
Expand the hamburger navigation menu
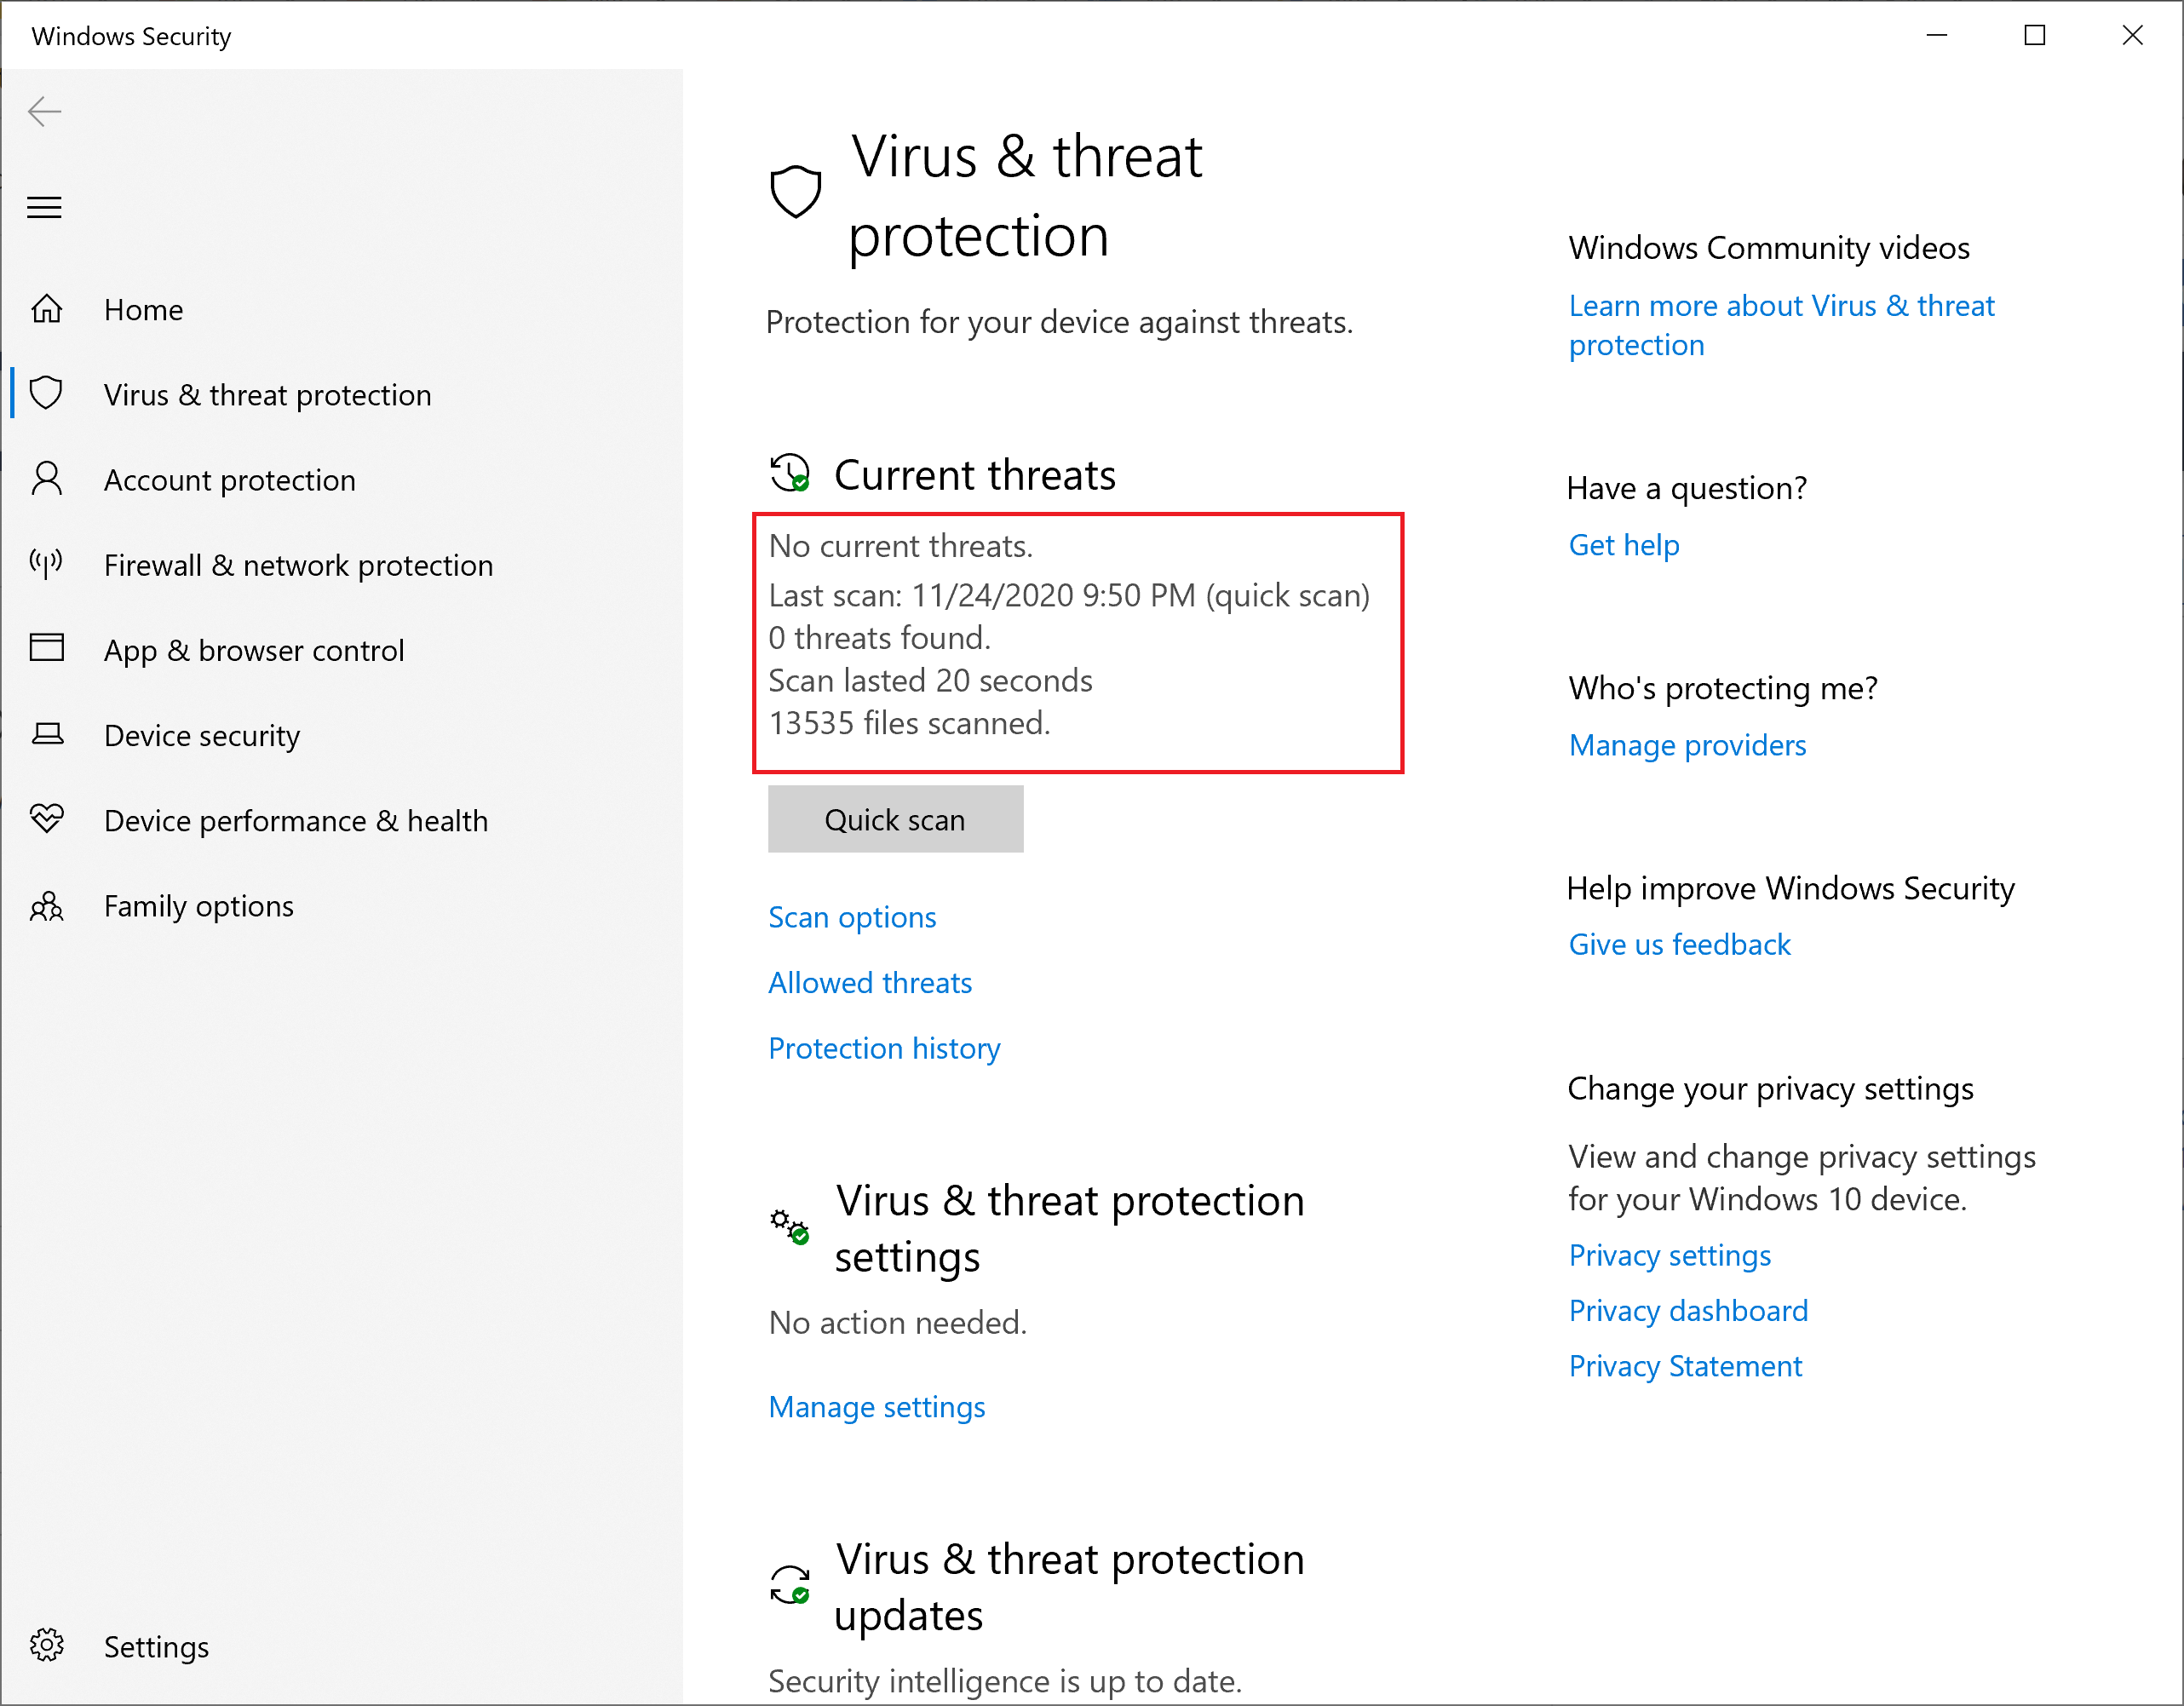coord(44,207)
